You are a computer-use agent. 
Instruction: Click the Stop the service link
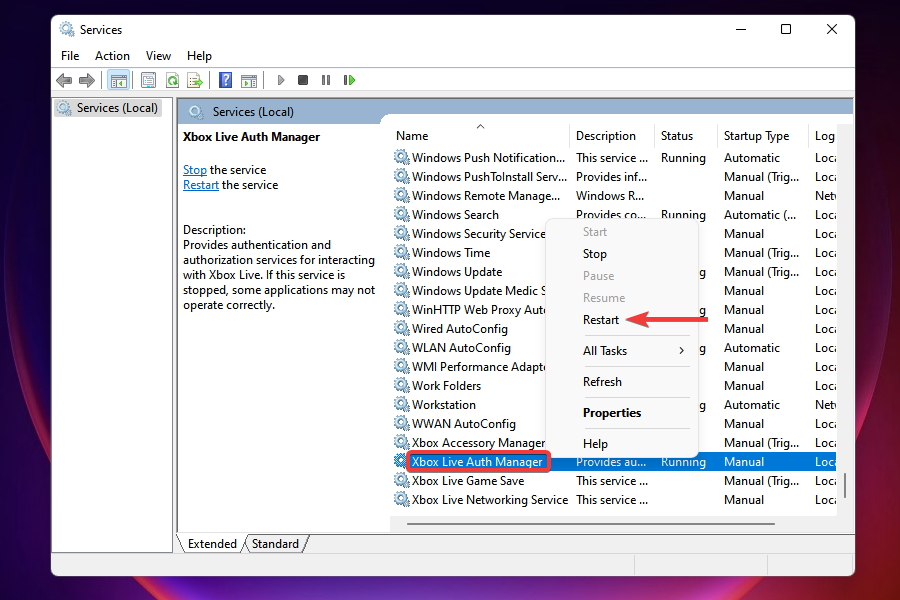tap(195, 170)
